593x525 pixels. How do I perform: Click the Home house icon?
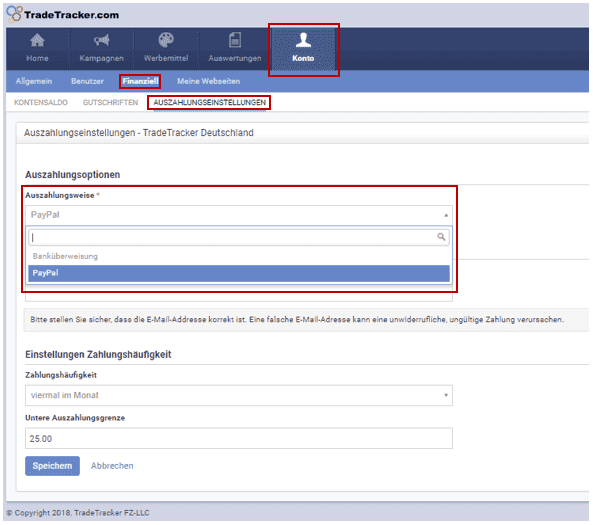(37, 40)
